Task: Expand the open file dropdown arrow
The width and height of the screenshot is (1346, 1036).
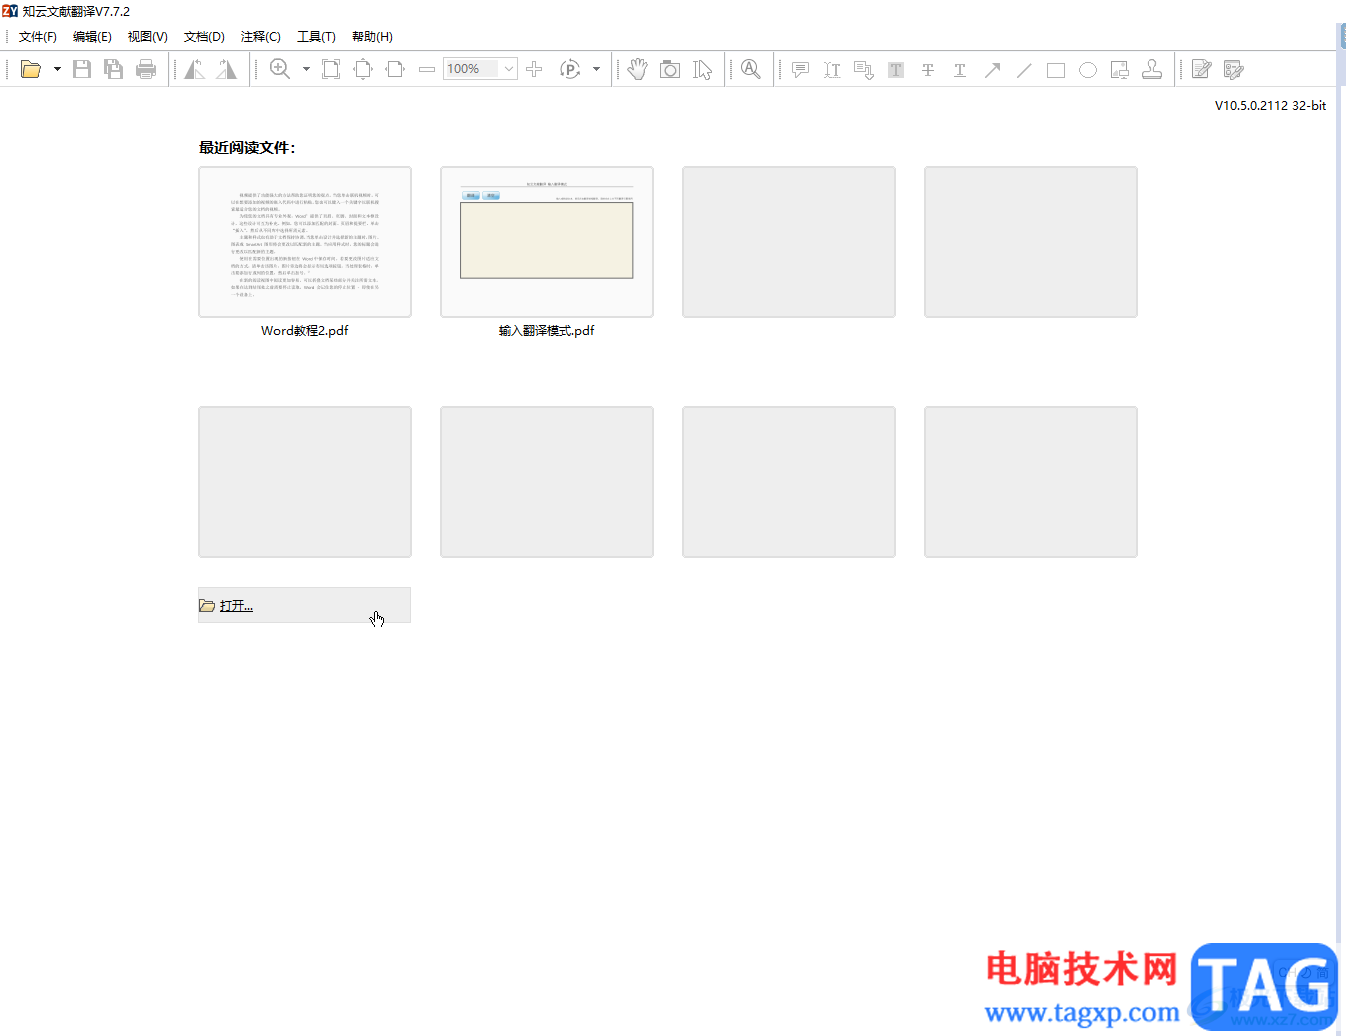Action: tap(57, 69)
